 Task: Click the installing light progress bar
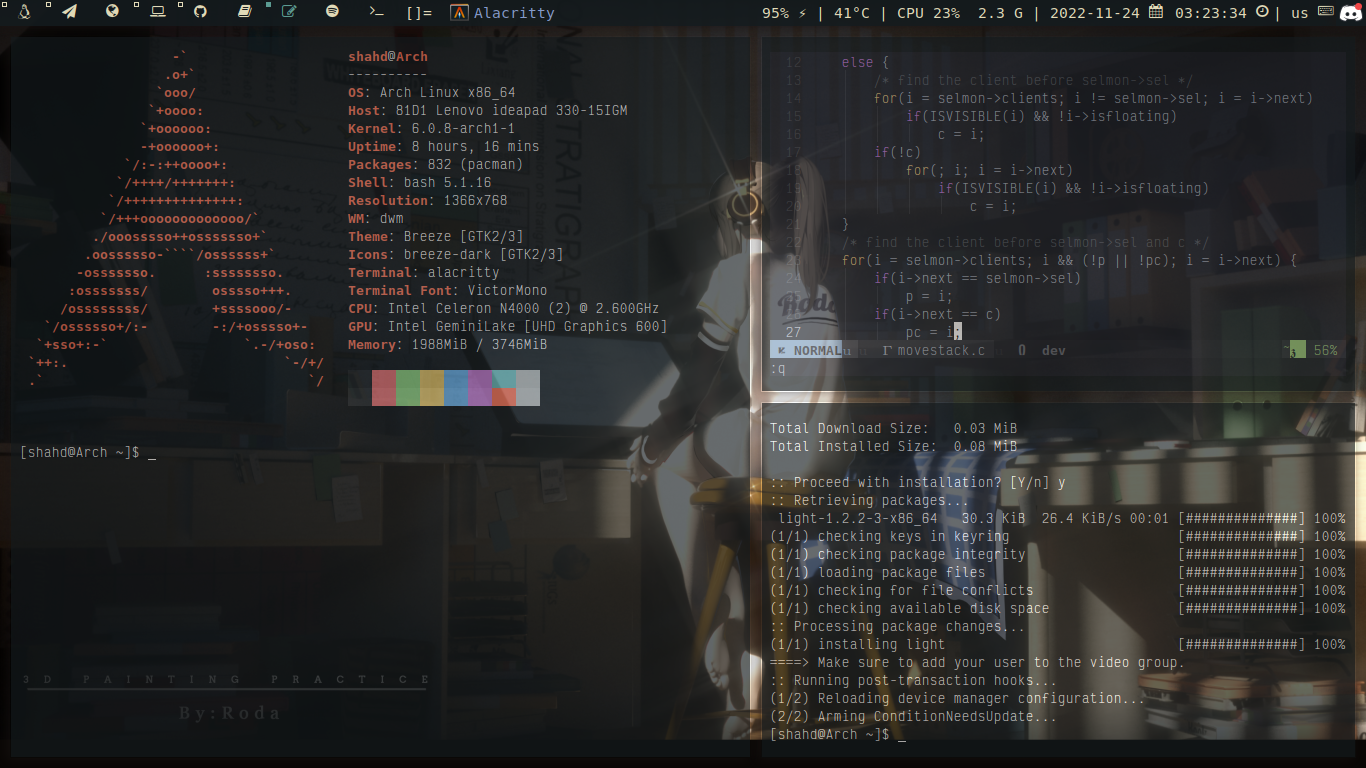[1242, 644]
